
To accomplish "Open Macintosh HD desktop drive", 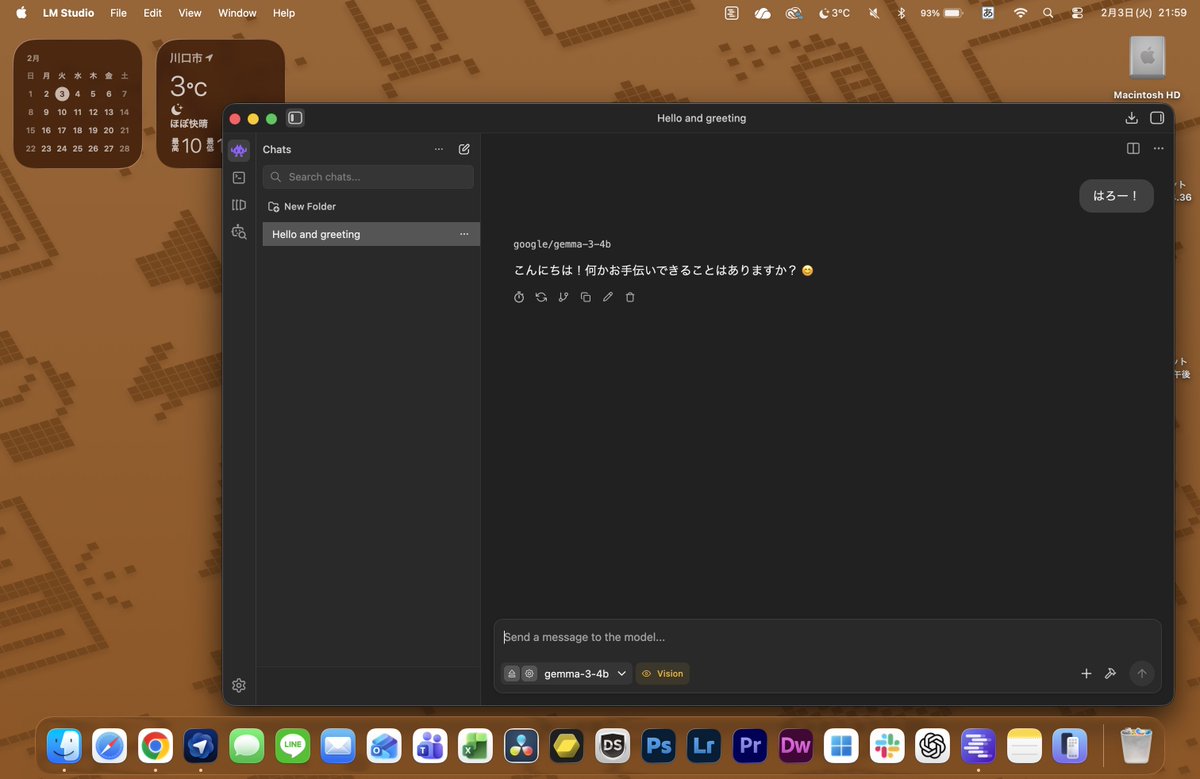I will 1147,69.
